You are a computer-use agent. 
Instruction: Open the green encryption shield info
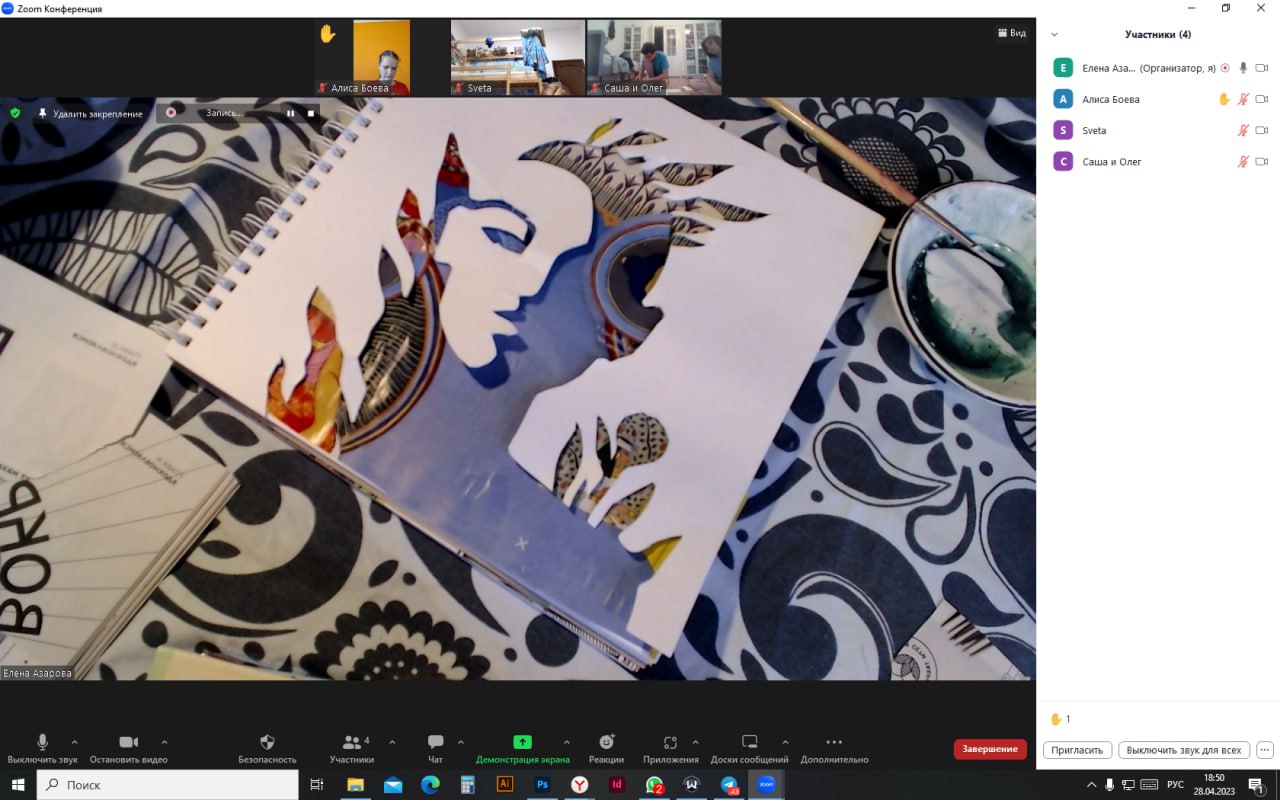(x=15, y=113)
